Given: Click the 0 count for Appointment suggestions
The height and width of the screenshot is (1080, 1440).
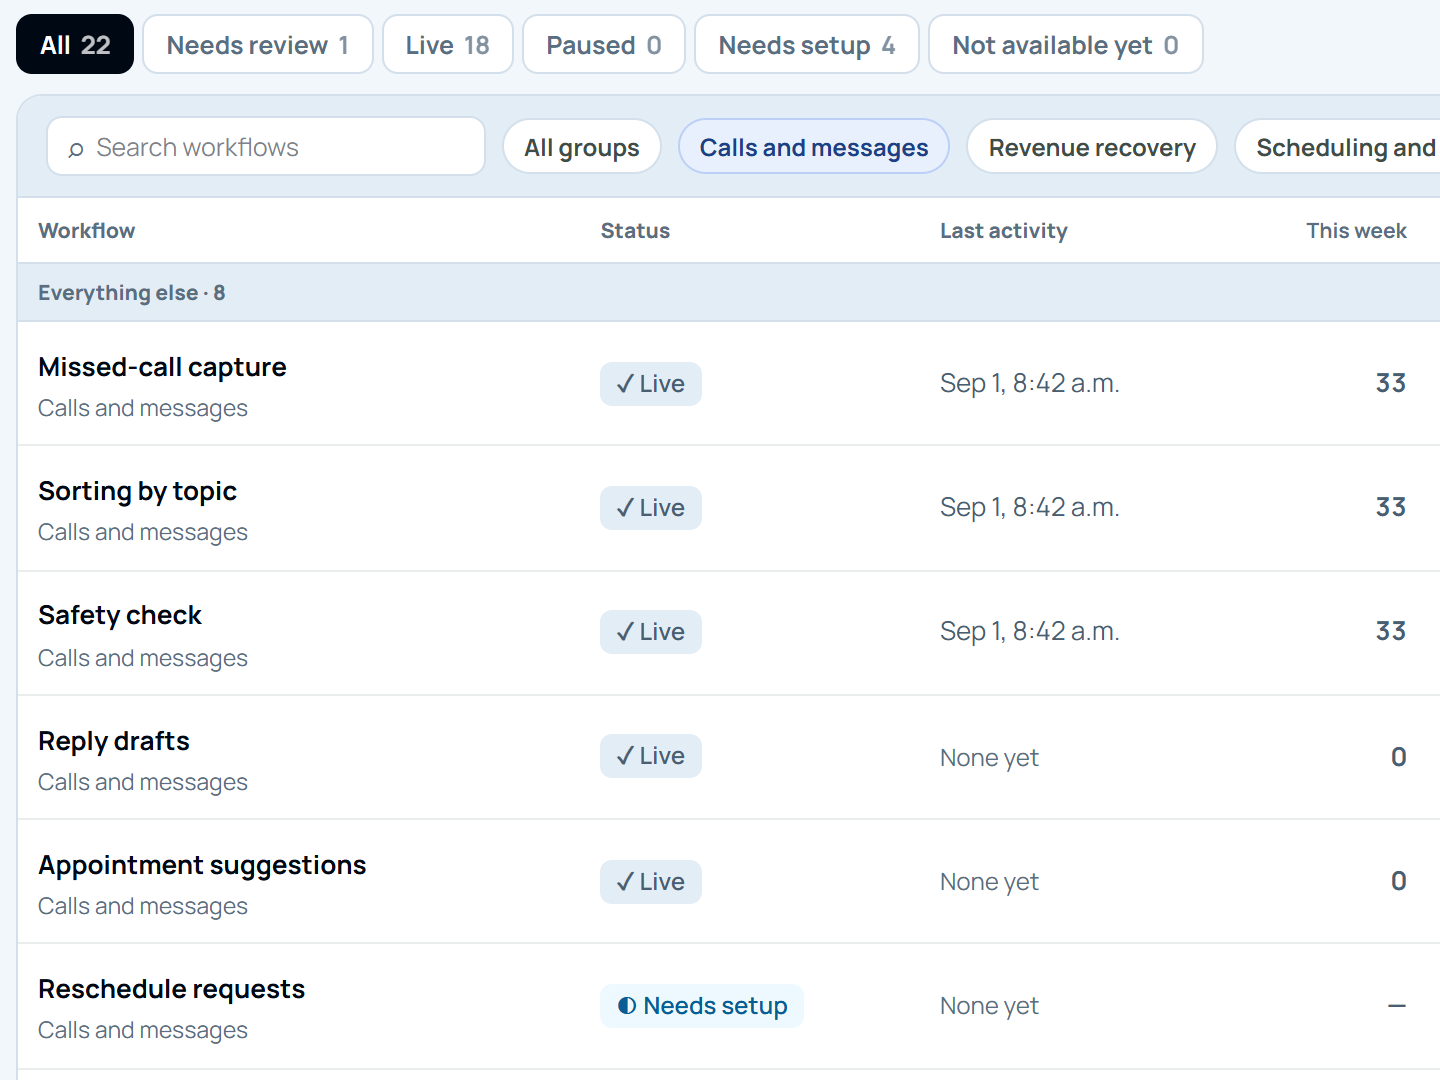Looking at the screenshot, I should 1399,881.
